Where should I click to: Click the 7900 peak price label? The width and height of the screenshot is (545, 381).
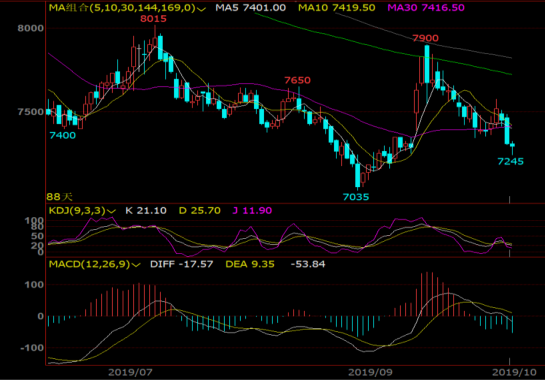425,38
